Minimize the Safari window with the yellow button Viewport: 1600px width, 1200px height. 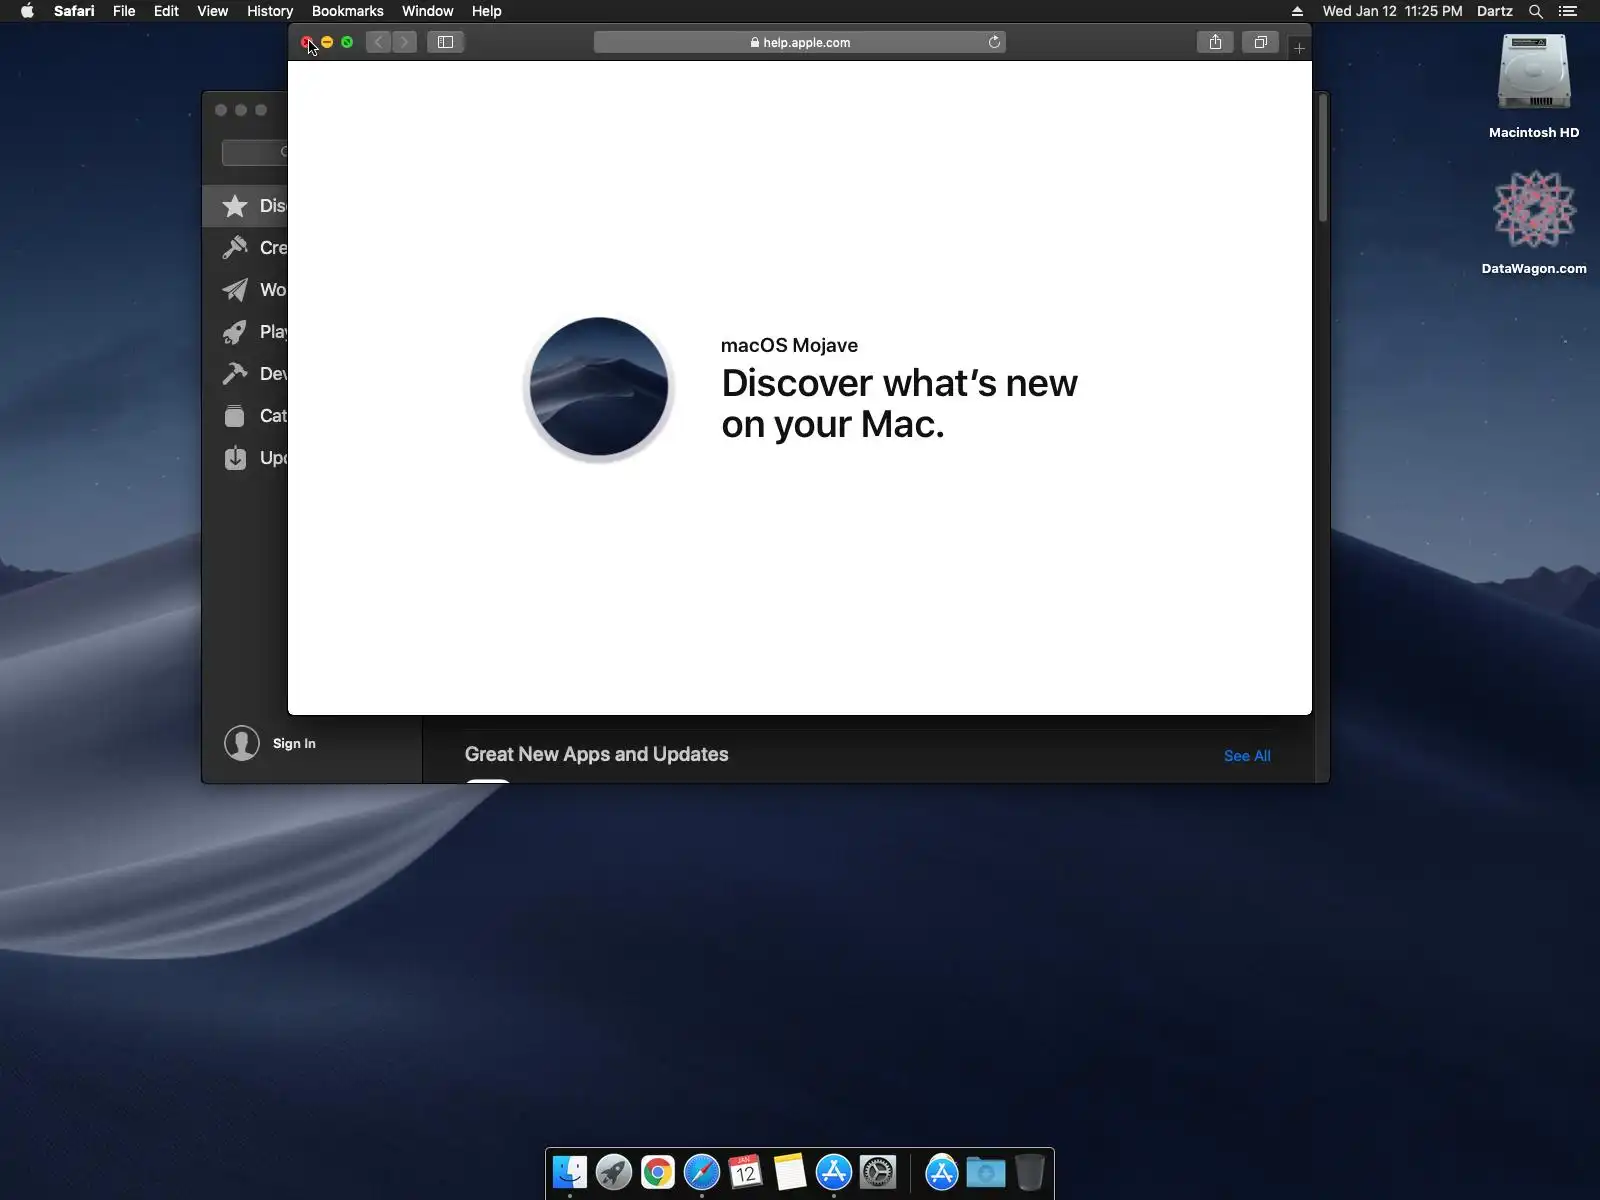(x=327, y=42)
